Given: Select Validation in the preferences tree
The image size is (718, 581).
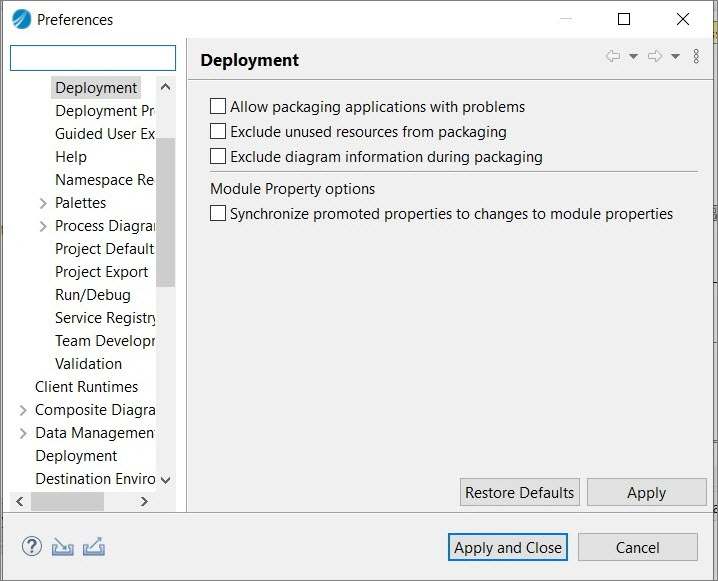Looking at the screenshot, I should [88, 364].
